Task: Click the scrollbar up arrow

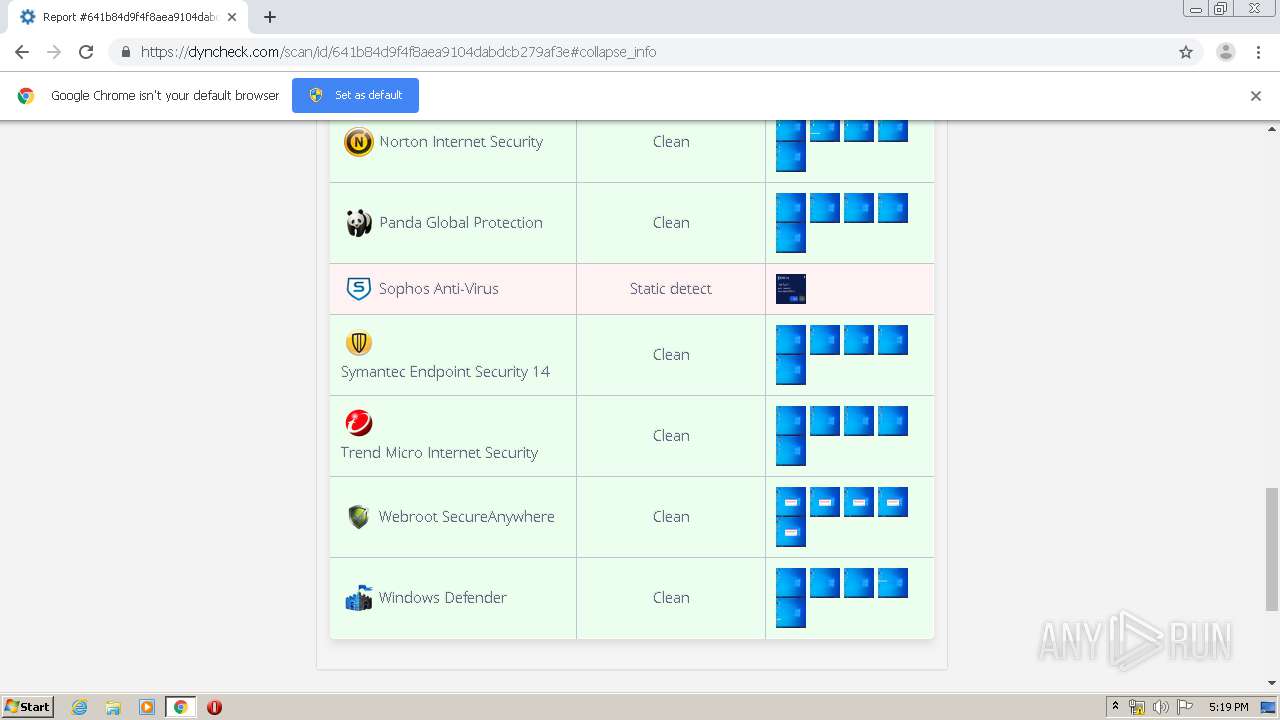Action: pyautogui.click(x=1272, y=129)
